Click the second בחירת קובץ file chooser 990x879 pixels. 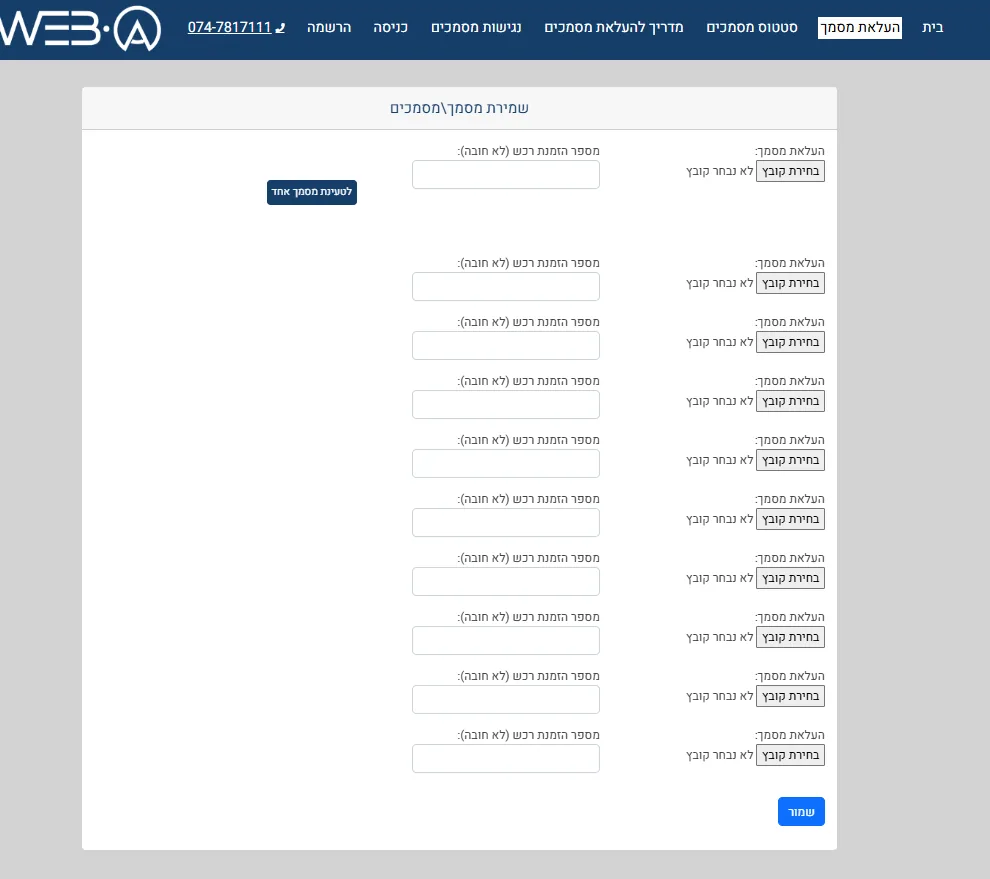click(x=790, y=283)
